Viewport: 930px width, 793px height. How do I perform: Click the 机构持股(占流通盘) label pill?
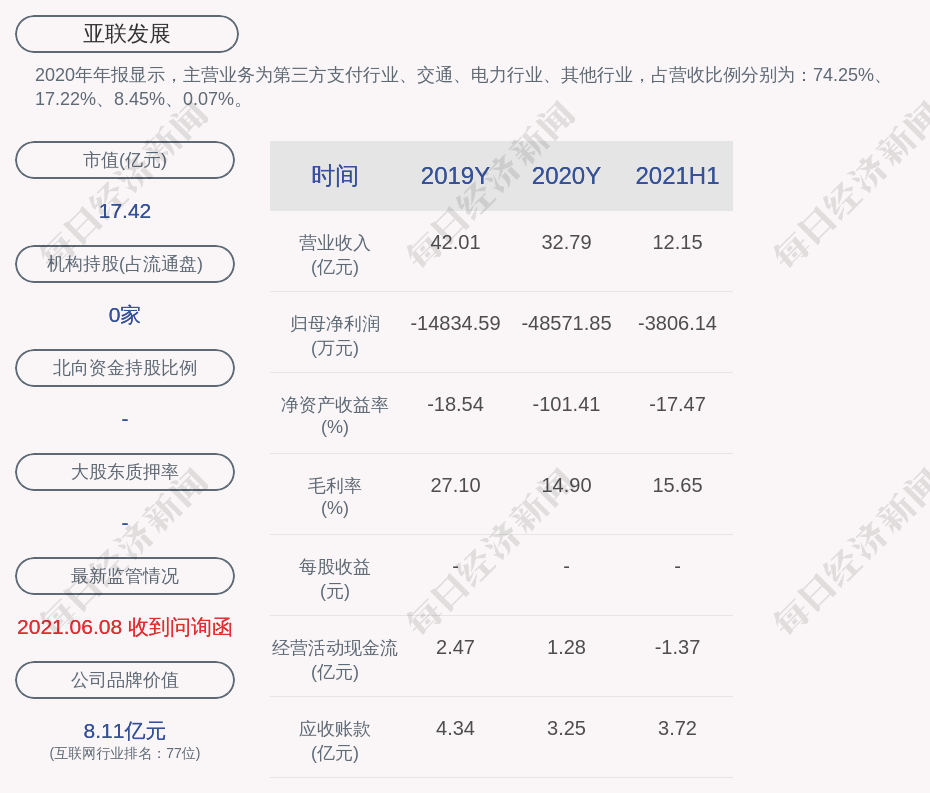(x=125, y=264)
